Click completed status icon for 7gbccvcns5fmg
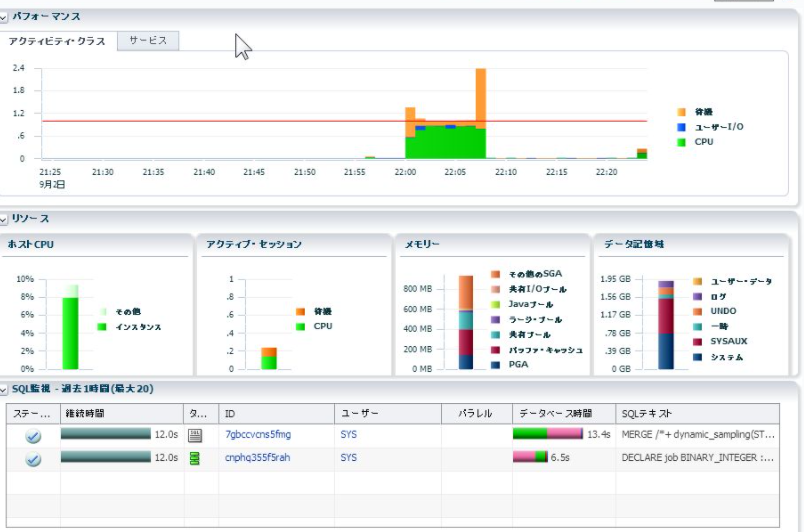This screenshot has width=804, height=532. [33, 436]
